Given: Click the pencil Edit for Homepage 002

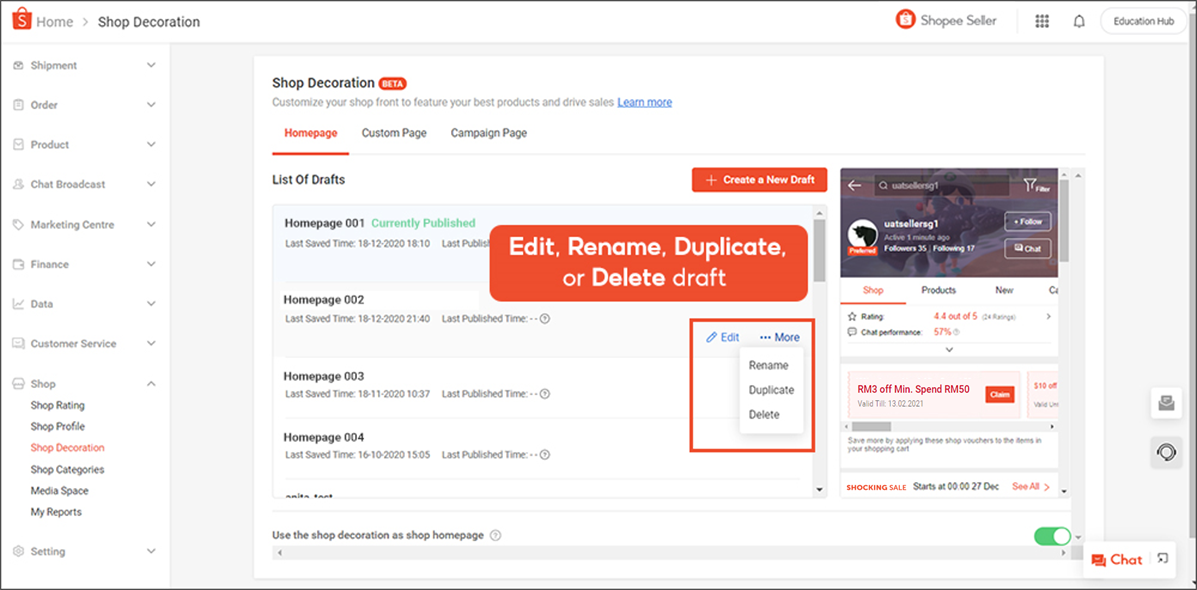Looking at the screenshot, I should [x=722, y=337].
